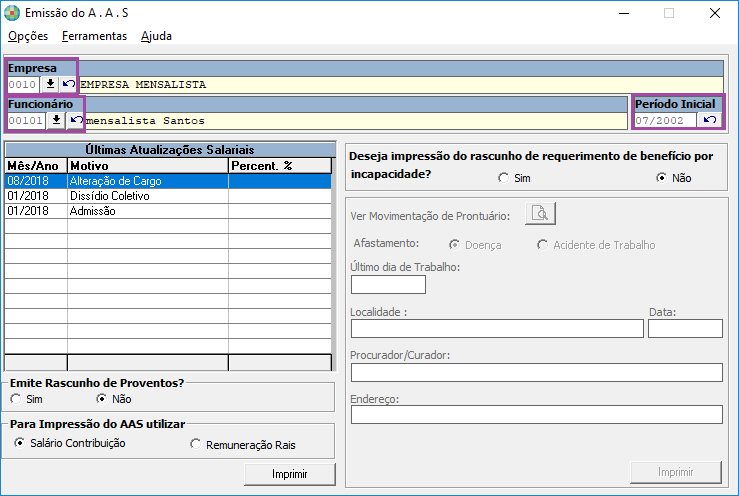739x496 pixels.
Task: Click the Funcionário undo arrow icon
Action: 75,121
